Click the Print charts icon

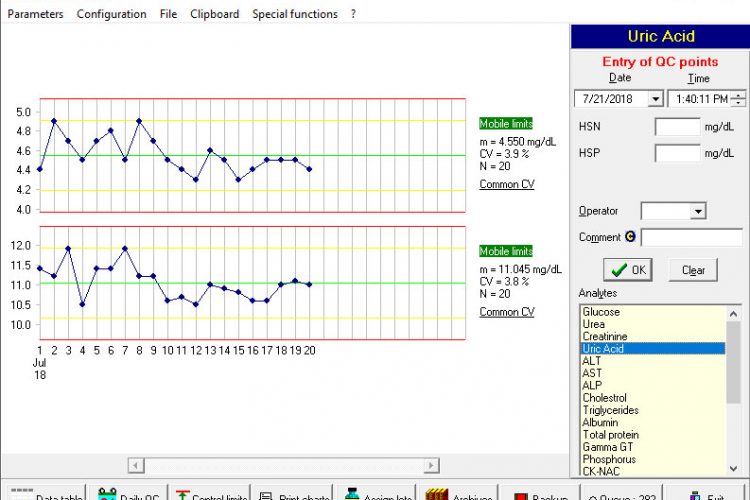point(294,495)
